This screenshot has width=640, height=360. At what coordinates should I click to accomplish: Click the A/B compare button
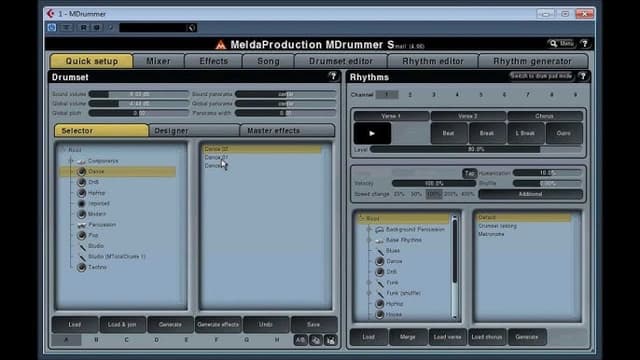[x=300, y=340]
